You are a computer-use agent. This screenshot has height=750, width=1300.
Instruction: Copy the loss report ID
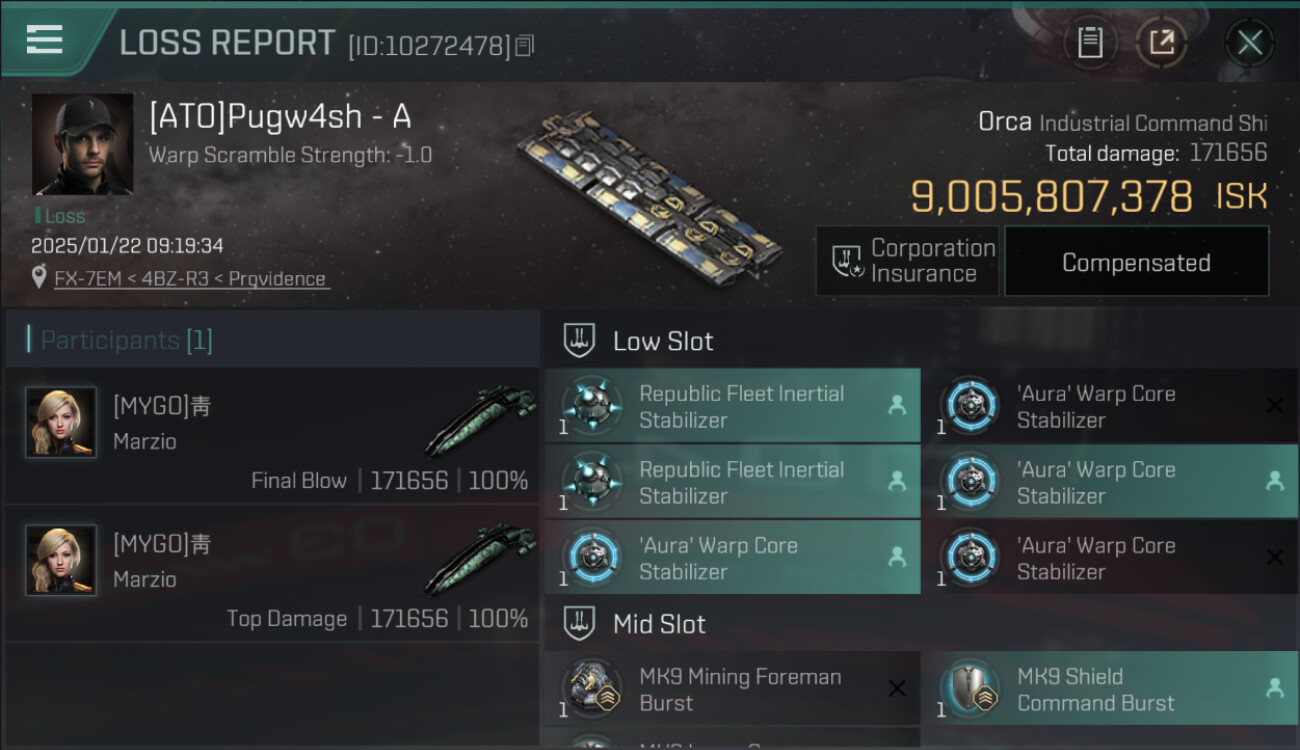525,45
